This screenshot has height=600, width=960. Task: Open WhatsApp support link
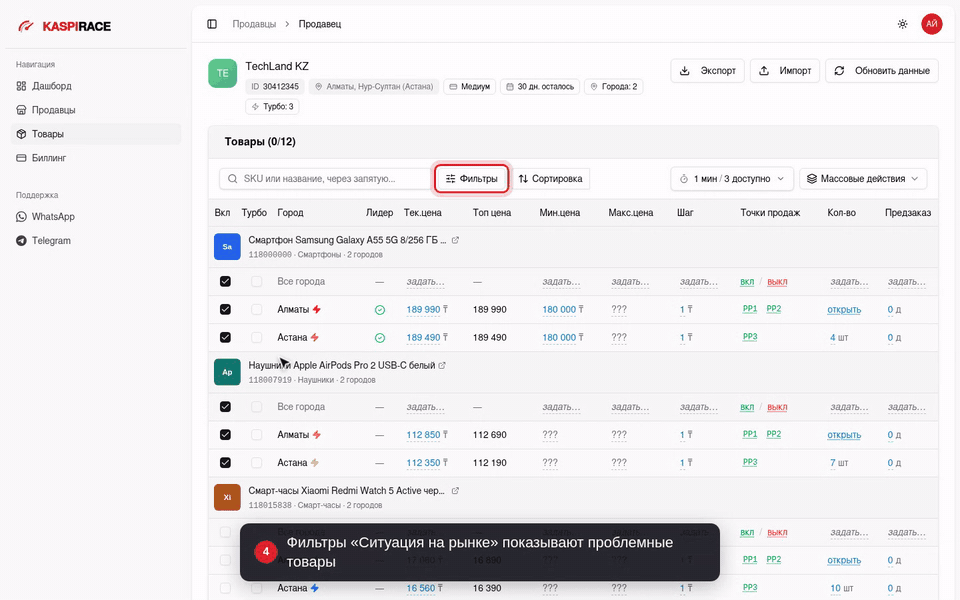coord(96,216)
